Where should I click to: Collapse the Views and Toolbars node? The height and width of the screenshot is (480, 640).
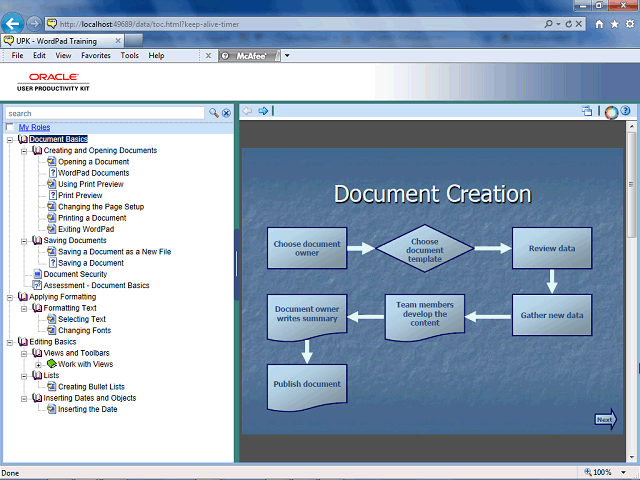point(24,354)
